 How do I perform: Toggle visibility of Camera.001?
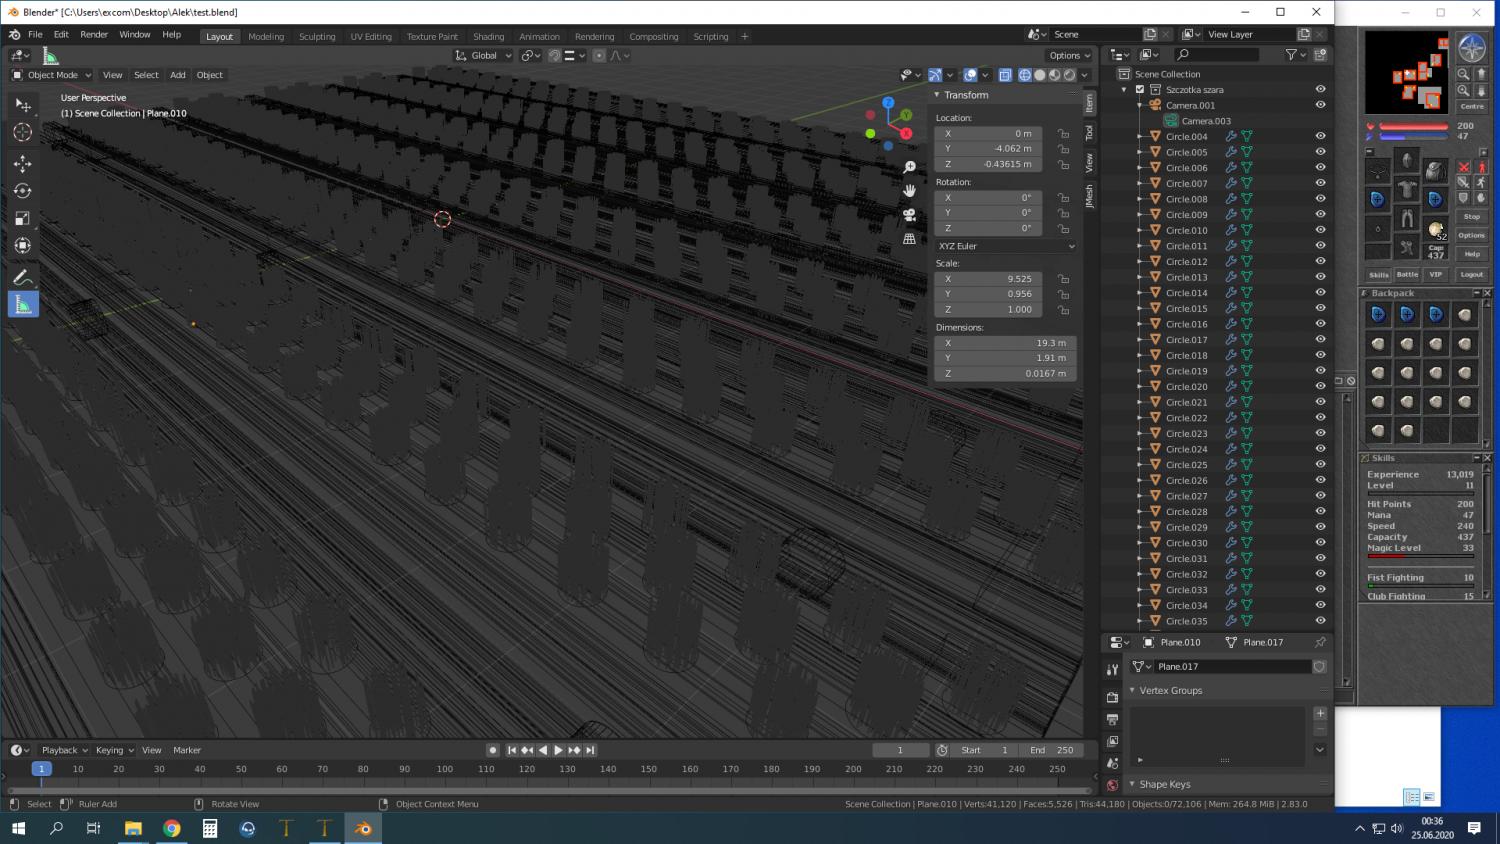pos(1320,105)
